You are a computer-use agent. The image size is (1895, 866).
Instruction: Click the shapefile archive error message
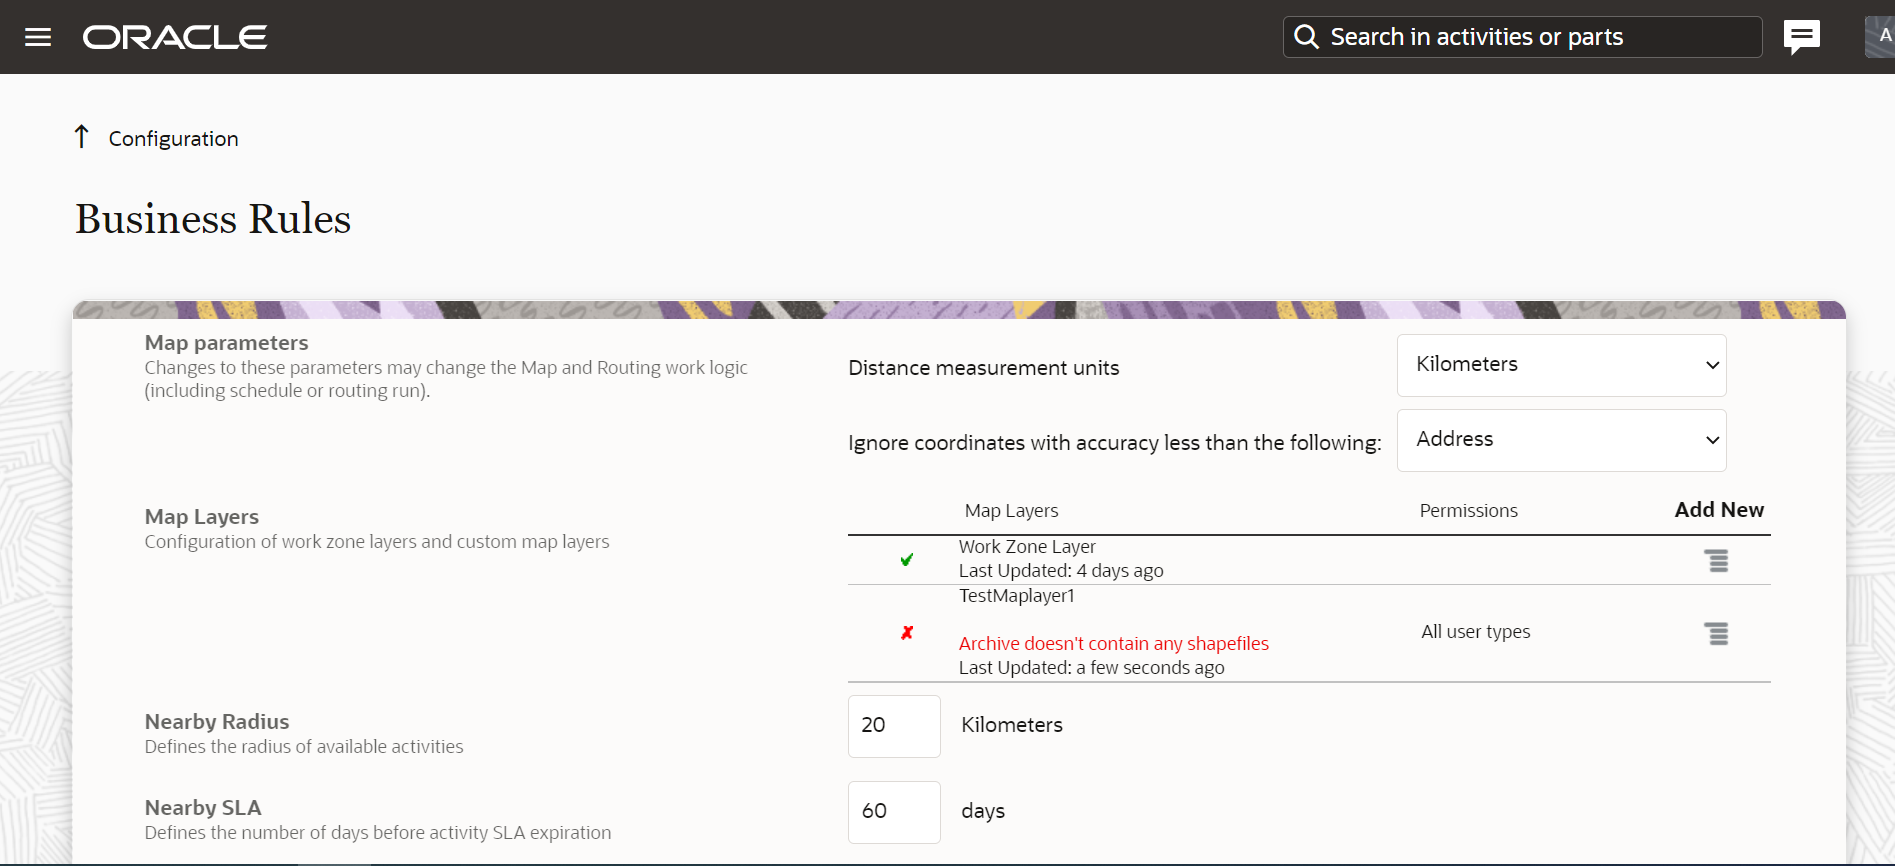pyautogui.click(x=1113, y=644)
